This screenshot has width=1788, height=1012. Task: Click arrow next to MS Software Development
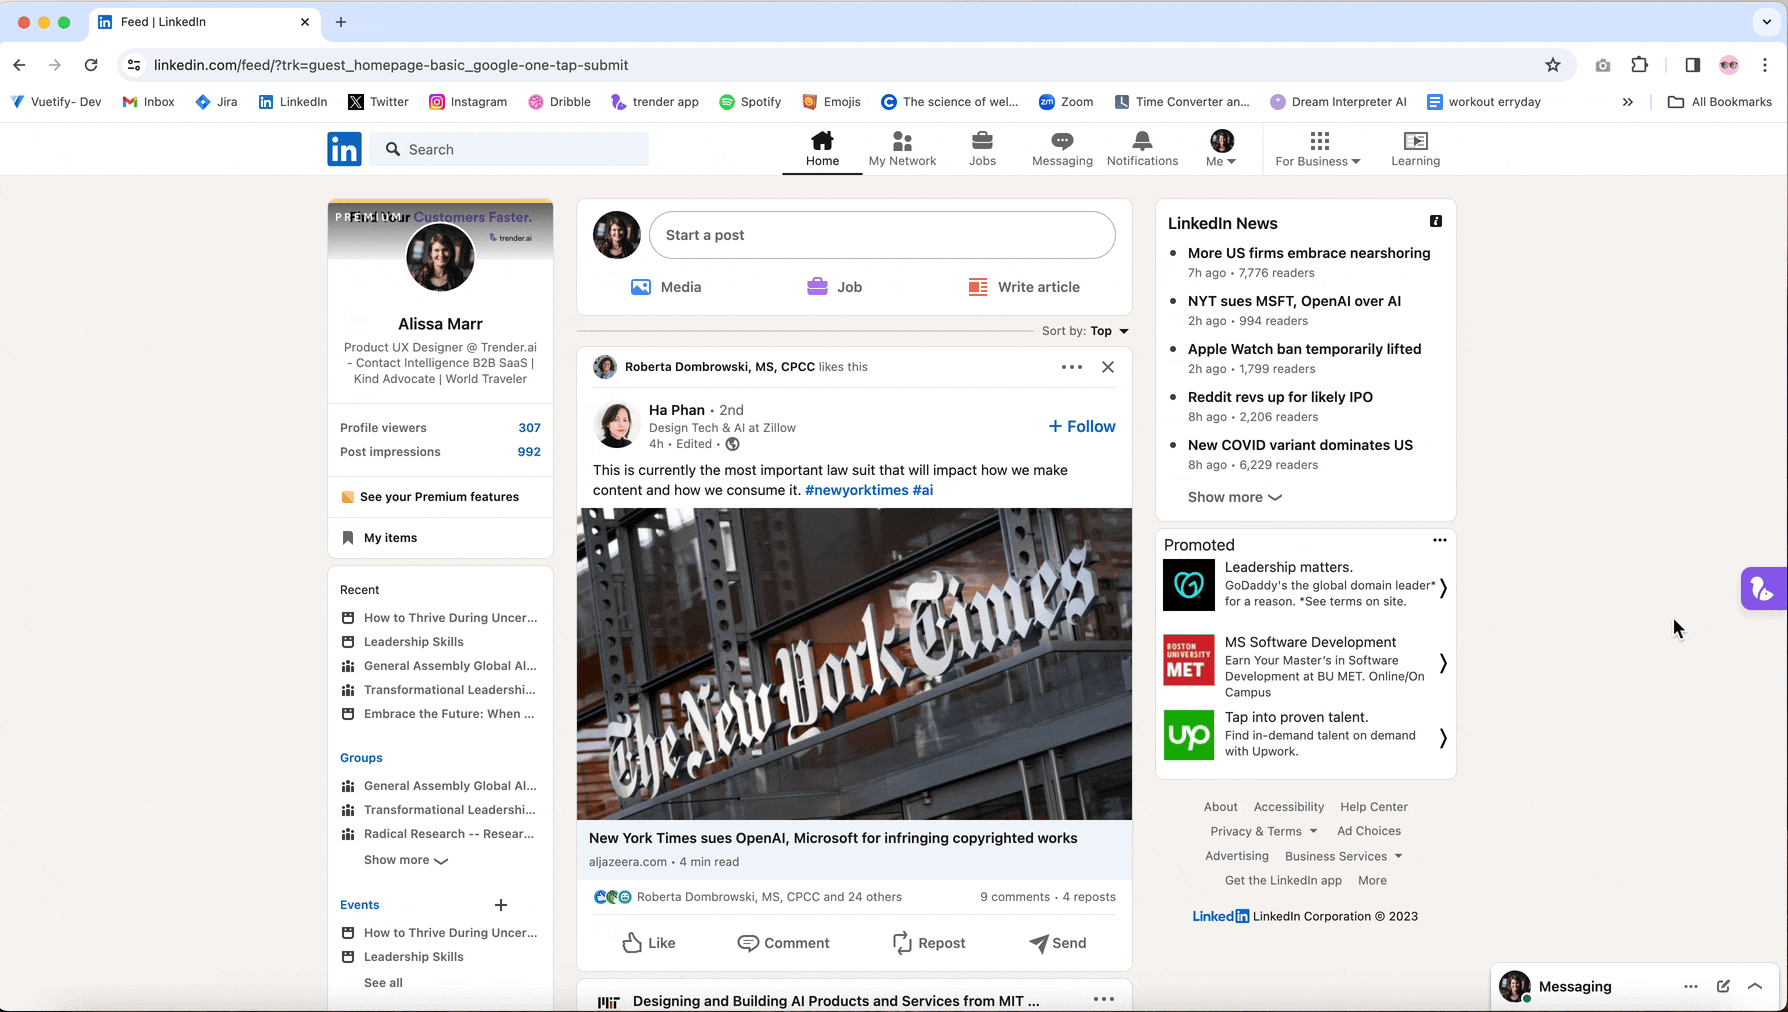tap(1442, 663)
